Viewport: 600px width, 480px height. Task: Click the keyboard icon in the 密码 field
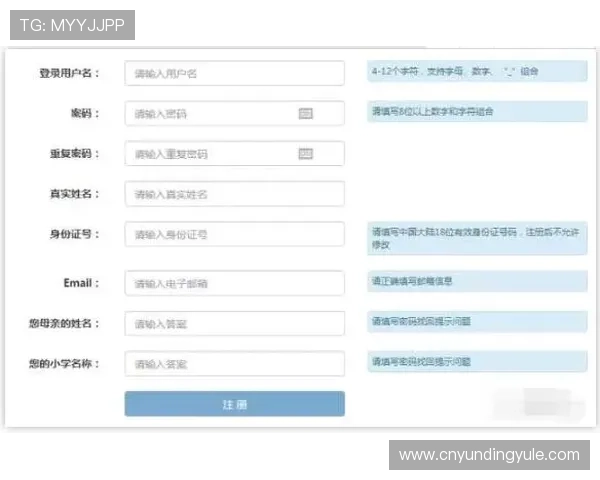(x=305, y=114)
